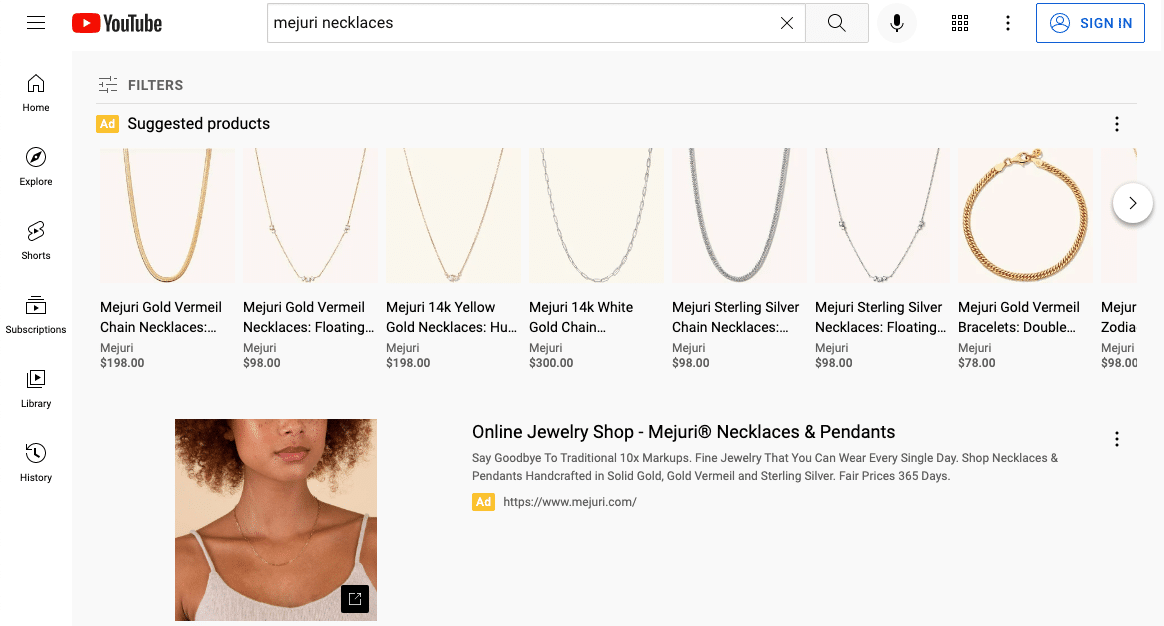Go to YouTube home via logo

point(117,23)
